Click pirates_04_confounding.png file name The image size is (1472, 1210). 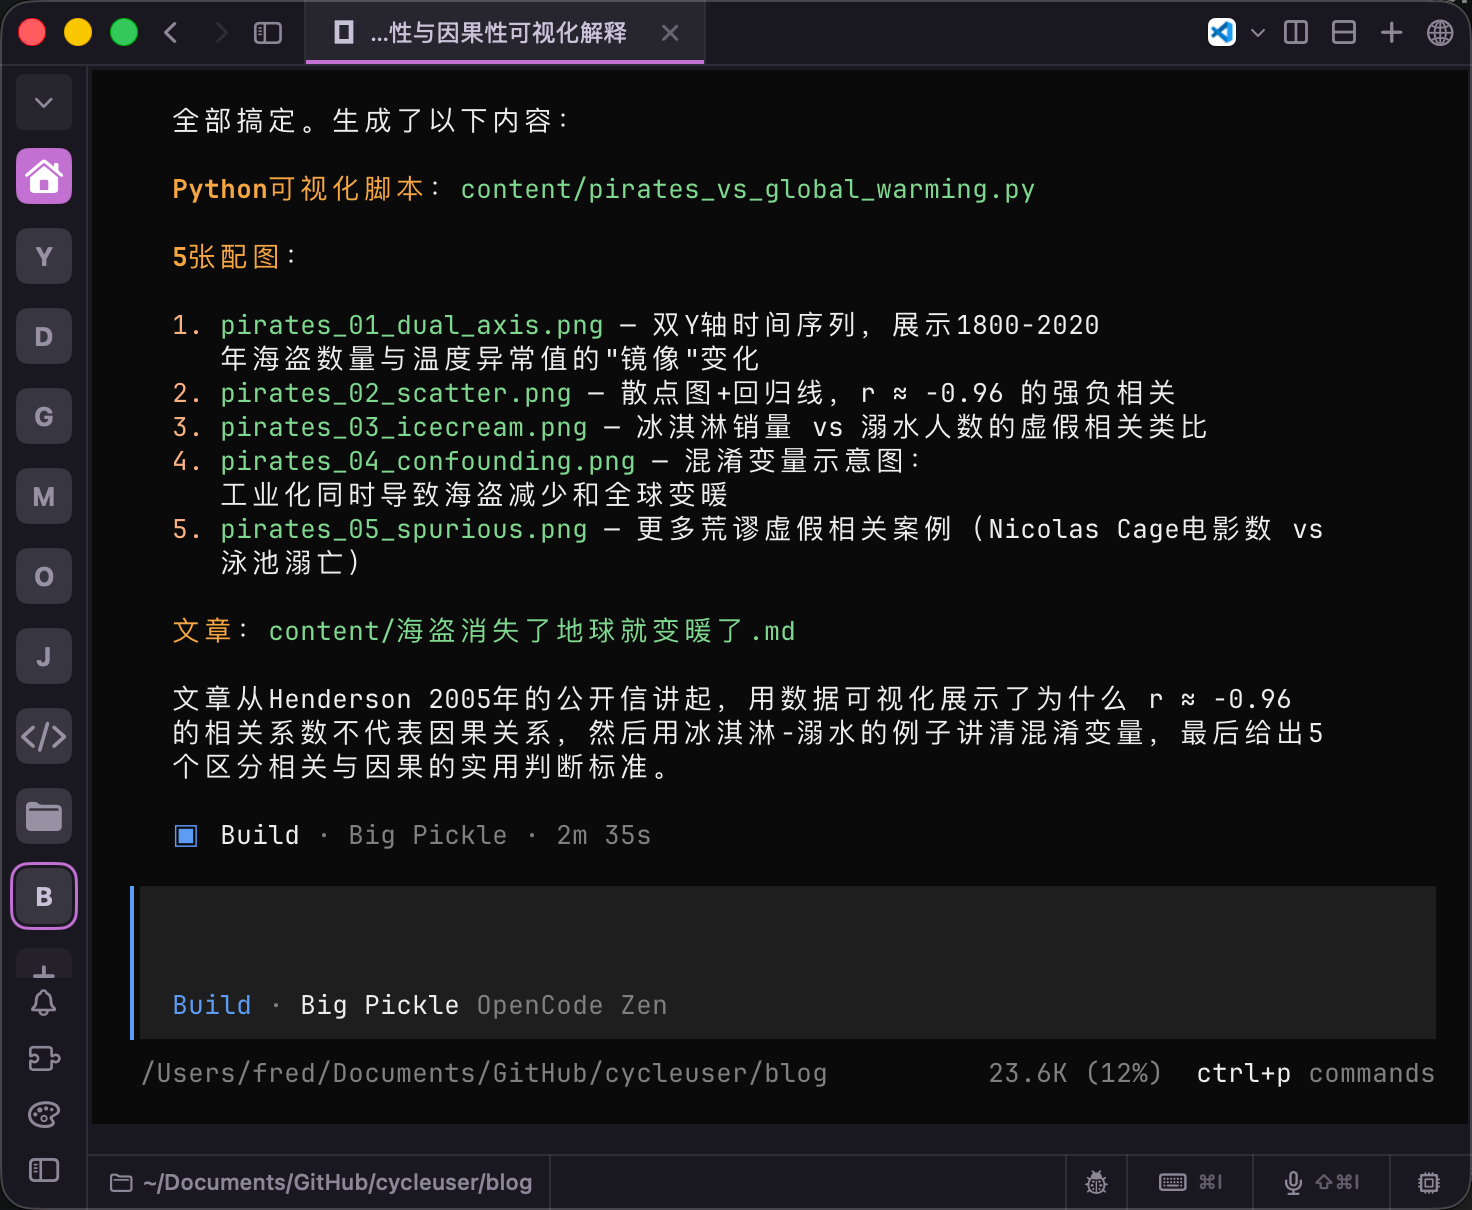[x=428, y=461]
